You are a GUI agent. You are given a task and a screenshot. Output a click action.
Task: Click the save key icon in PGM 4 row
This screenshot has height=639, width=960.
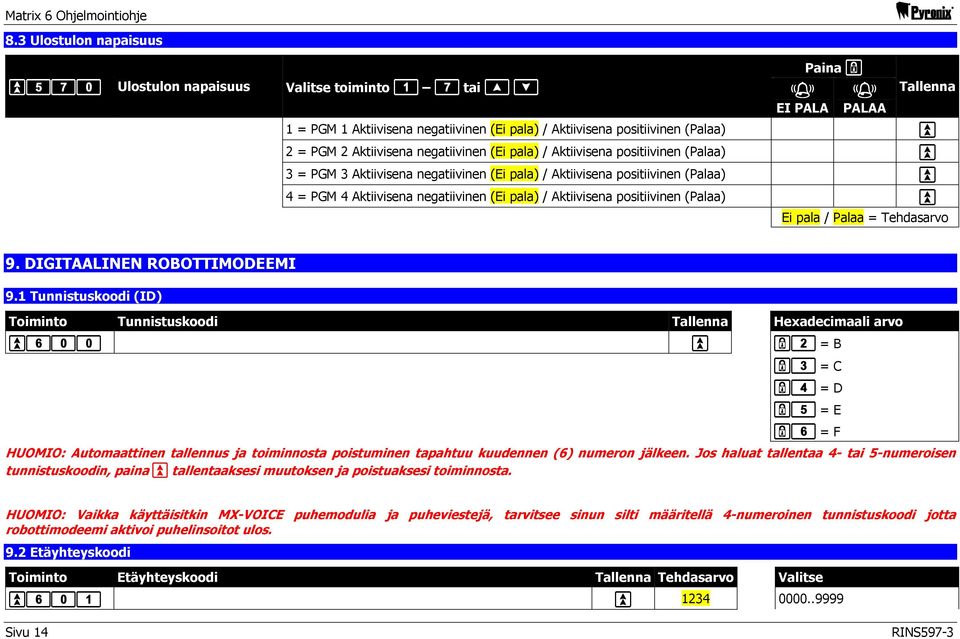point(927,197)
